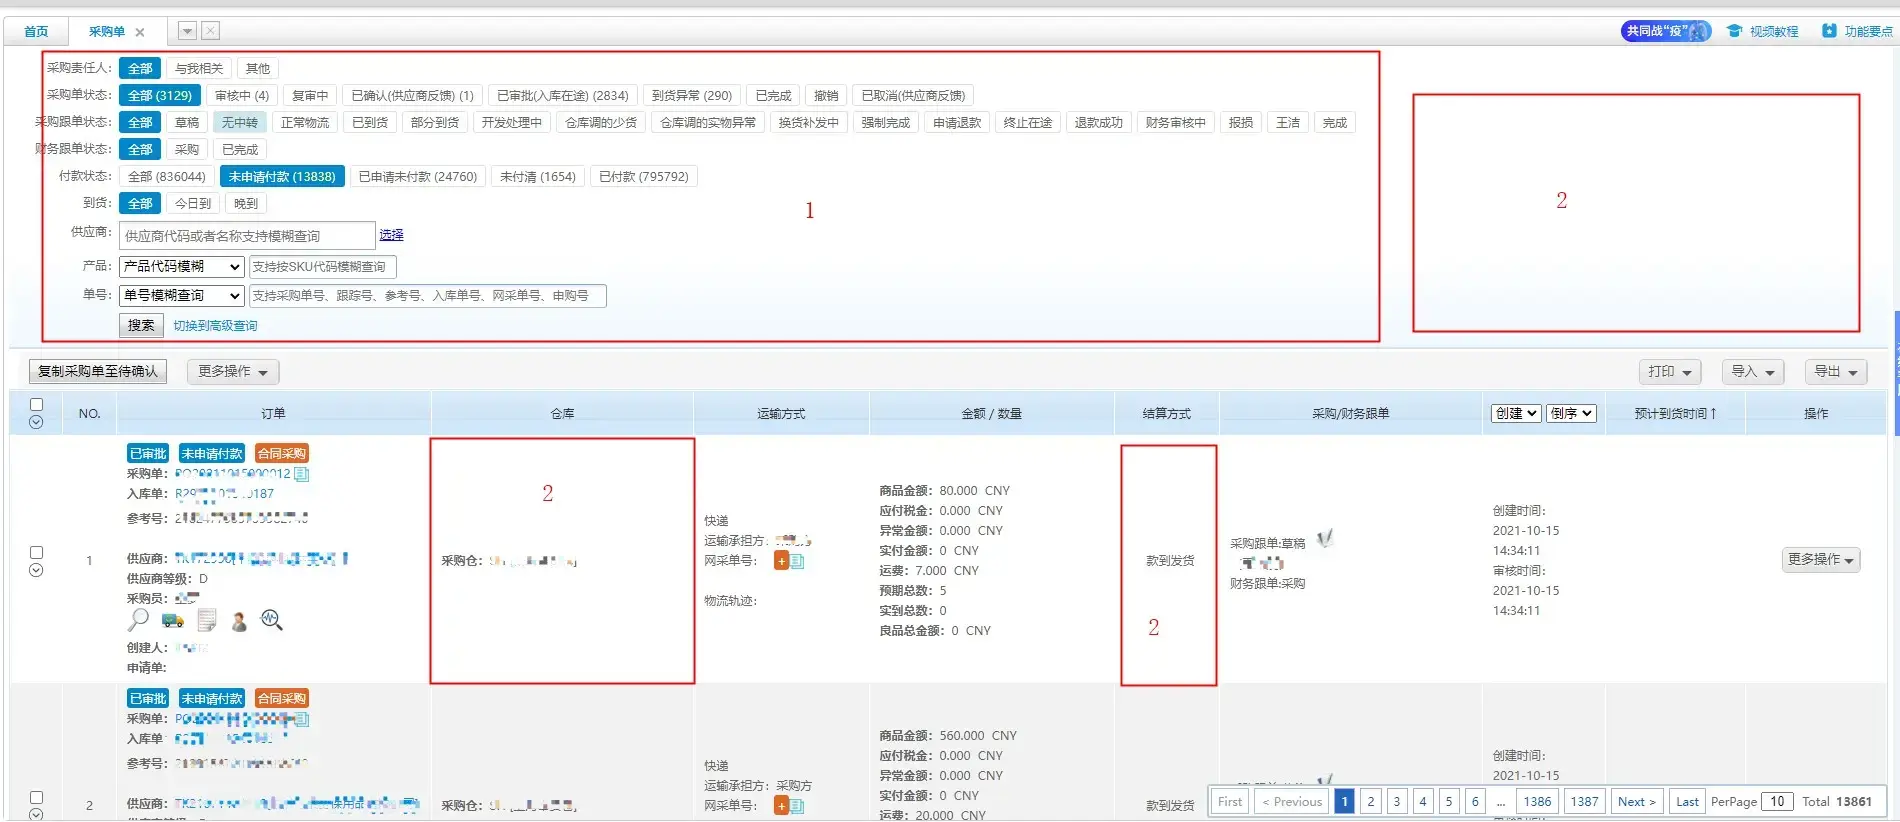The height and width of the screenshot is (822, 1900).
Task: Click the list icon beside 网采单号 in row 1
Action: pos(797,561)
